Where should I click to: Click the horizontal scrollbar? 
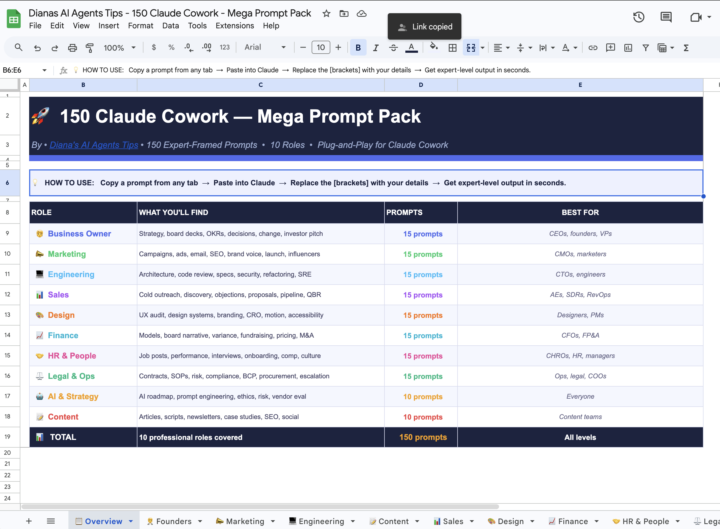click(x=260, y=506)
